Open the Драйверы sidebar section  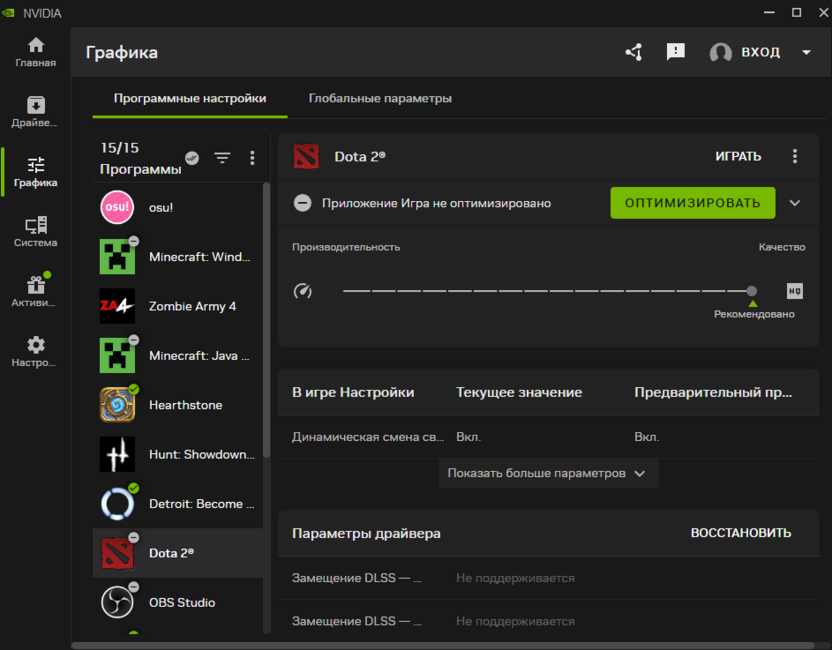[36, 112]
